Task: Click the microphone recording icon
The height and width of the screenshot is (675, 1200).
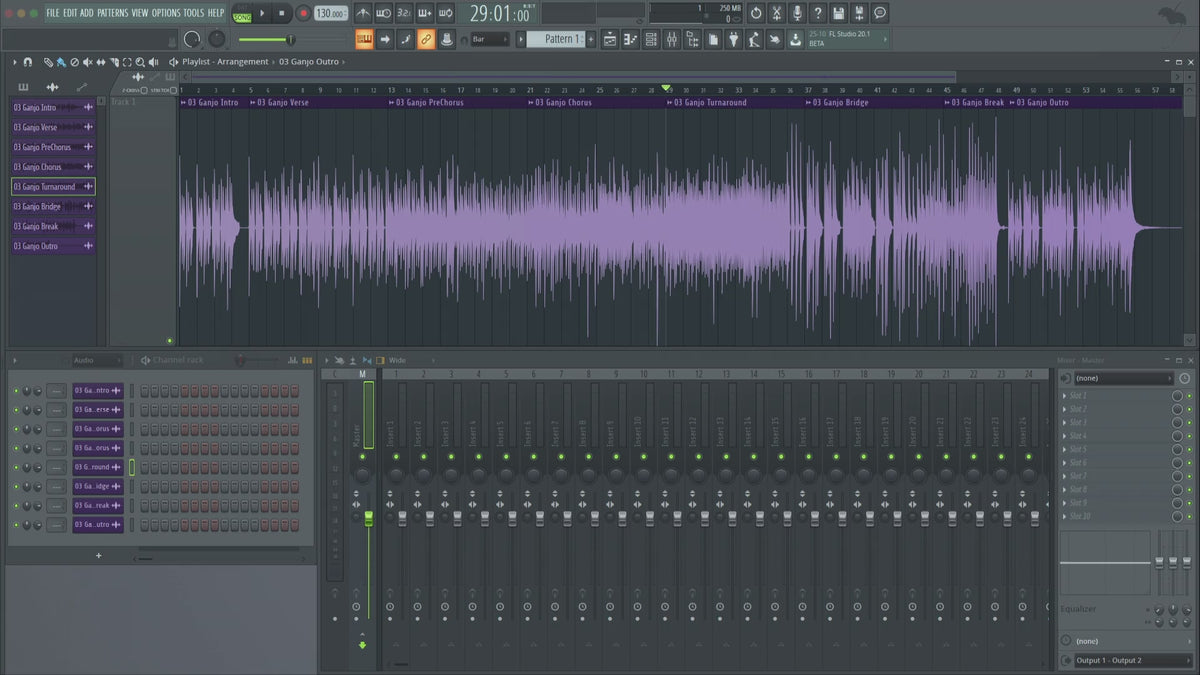Action: tap(797, 13)
